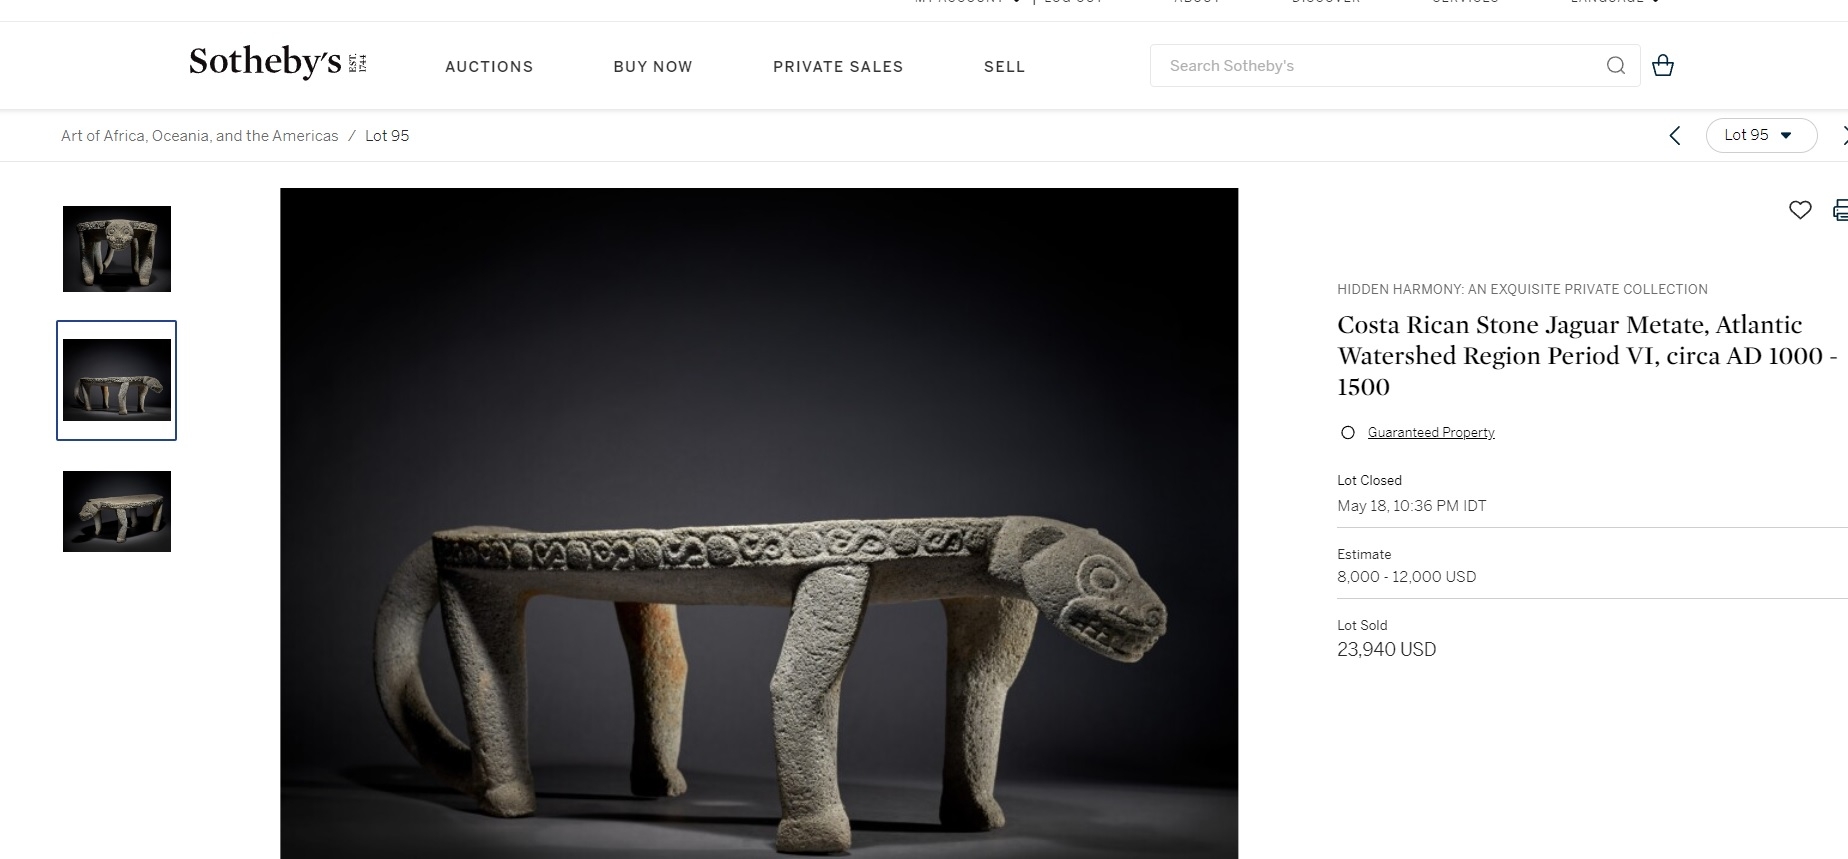1848x859 pixels.
Task: Click the main jaguar metate image
Action: [759, 523]
